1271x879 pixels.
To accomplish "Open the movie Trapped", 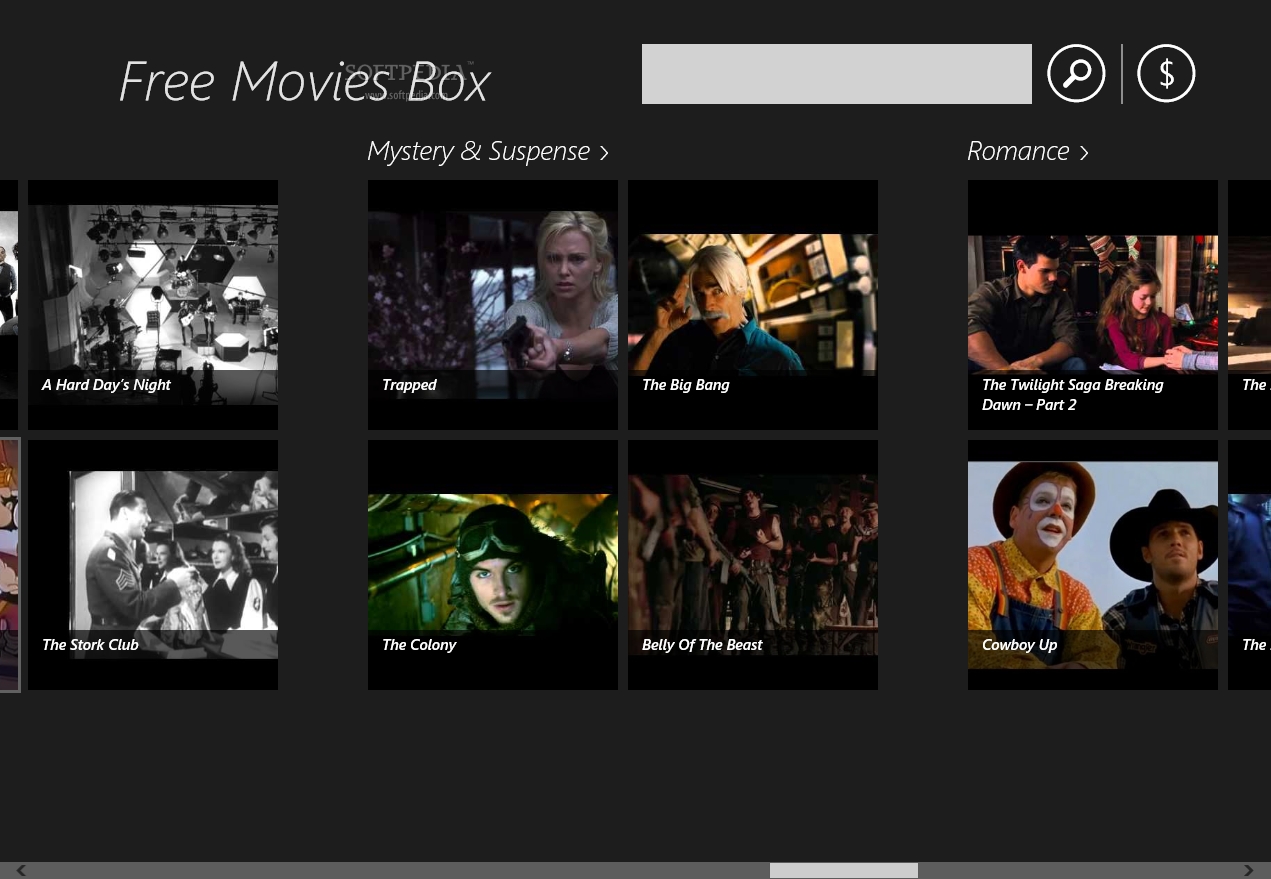I will 492,304.
